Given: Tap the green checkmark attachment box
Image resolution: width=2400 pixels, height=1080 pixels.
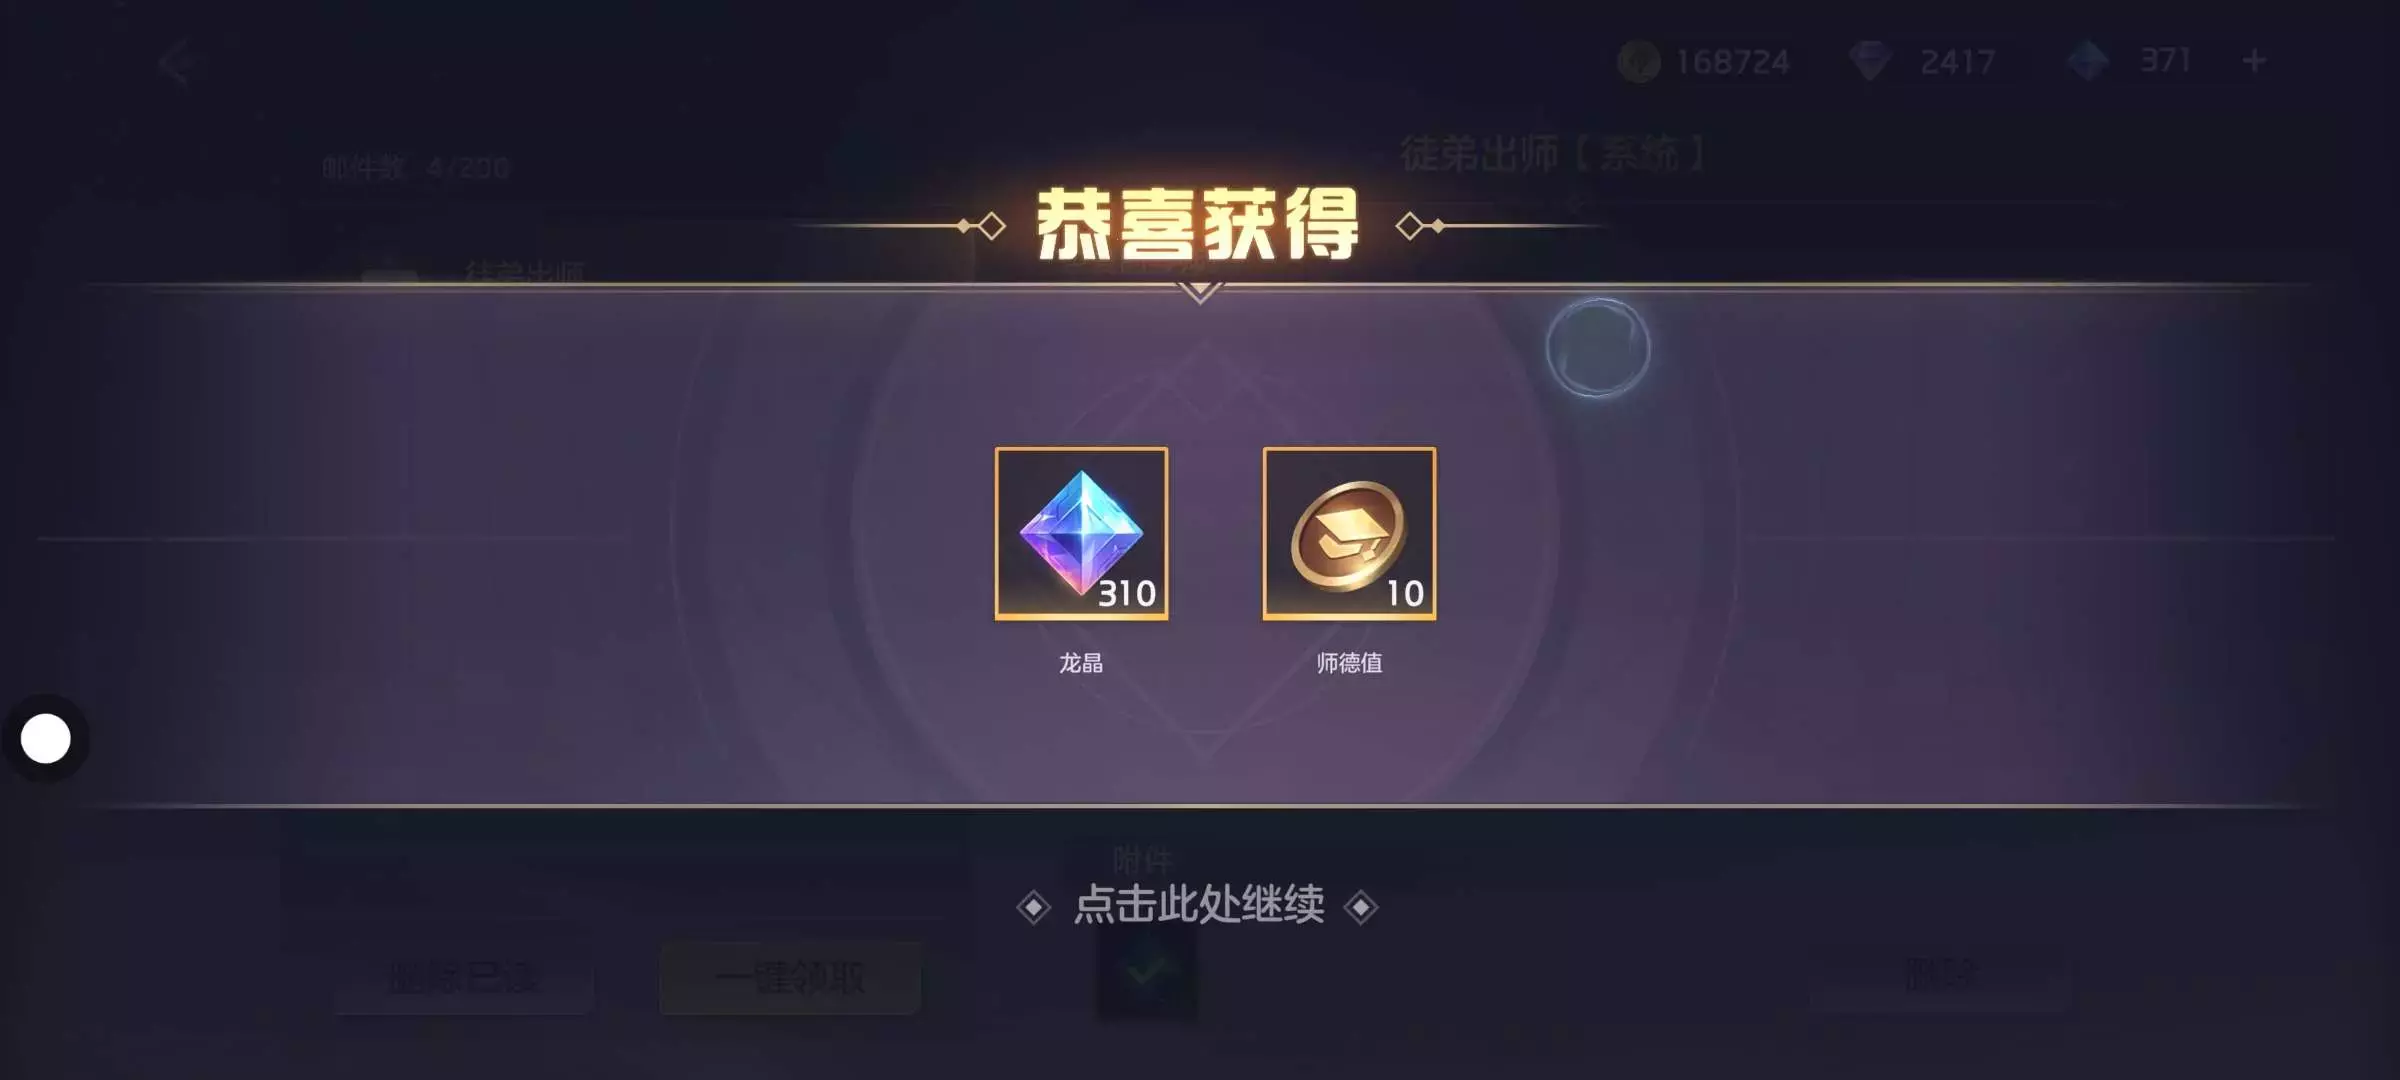Looking at the screenshot, I should pyautogui.click(x=1146, y=972).
